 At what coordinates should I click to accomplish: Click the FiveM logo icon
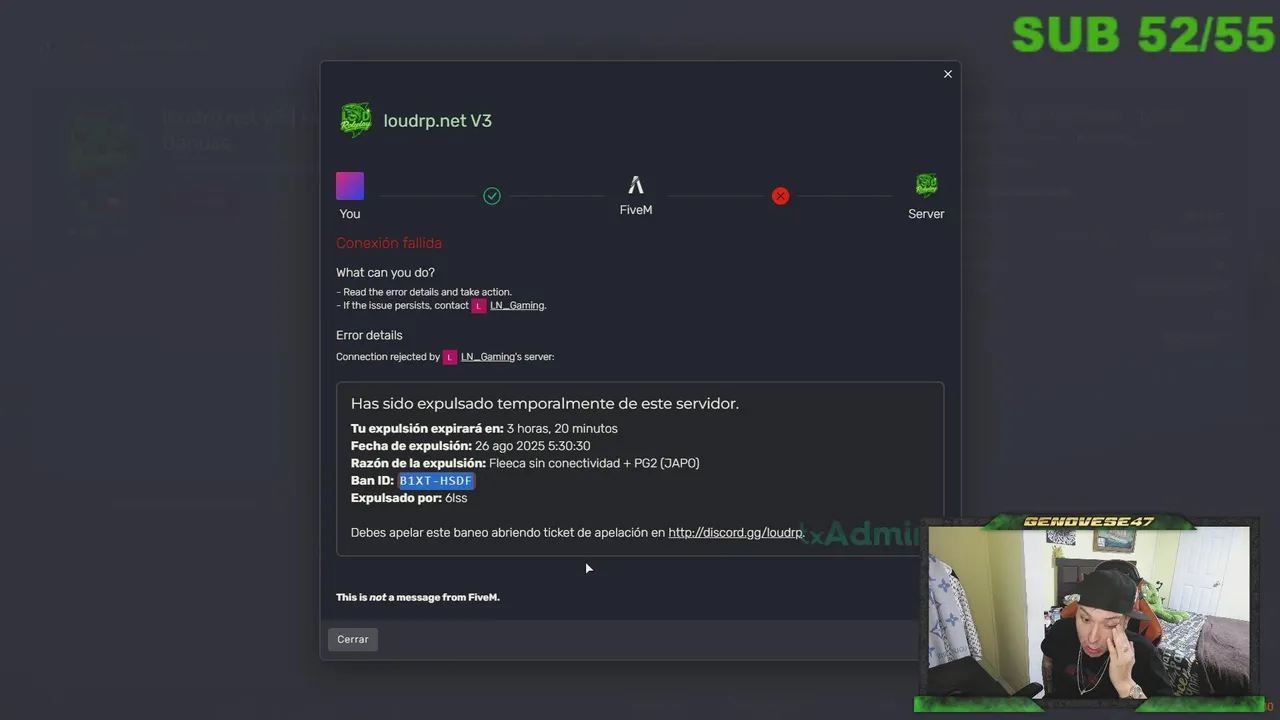[636, 185]
